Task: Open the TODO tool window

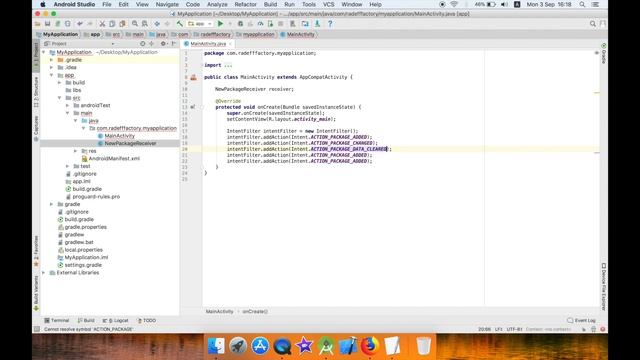Action: tap(146, 320)
